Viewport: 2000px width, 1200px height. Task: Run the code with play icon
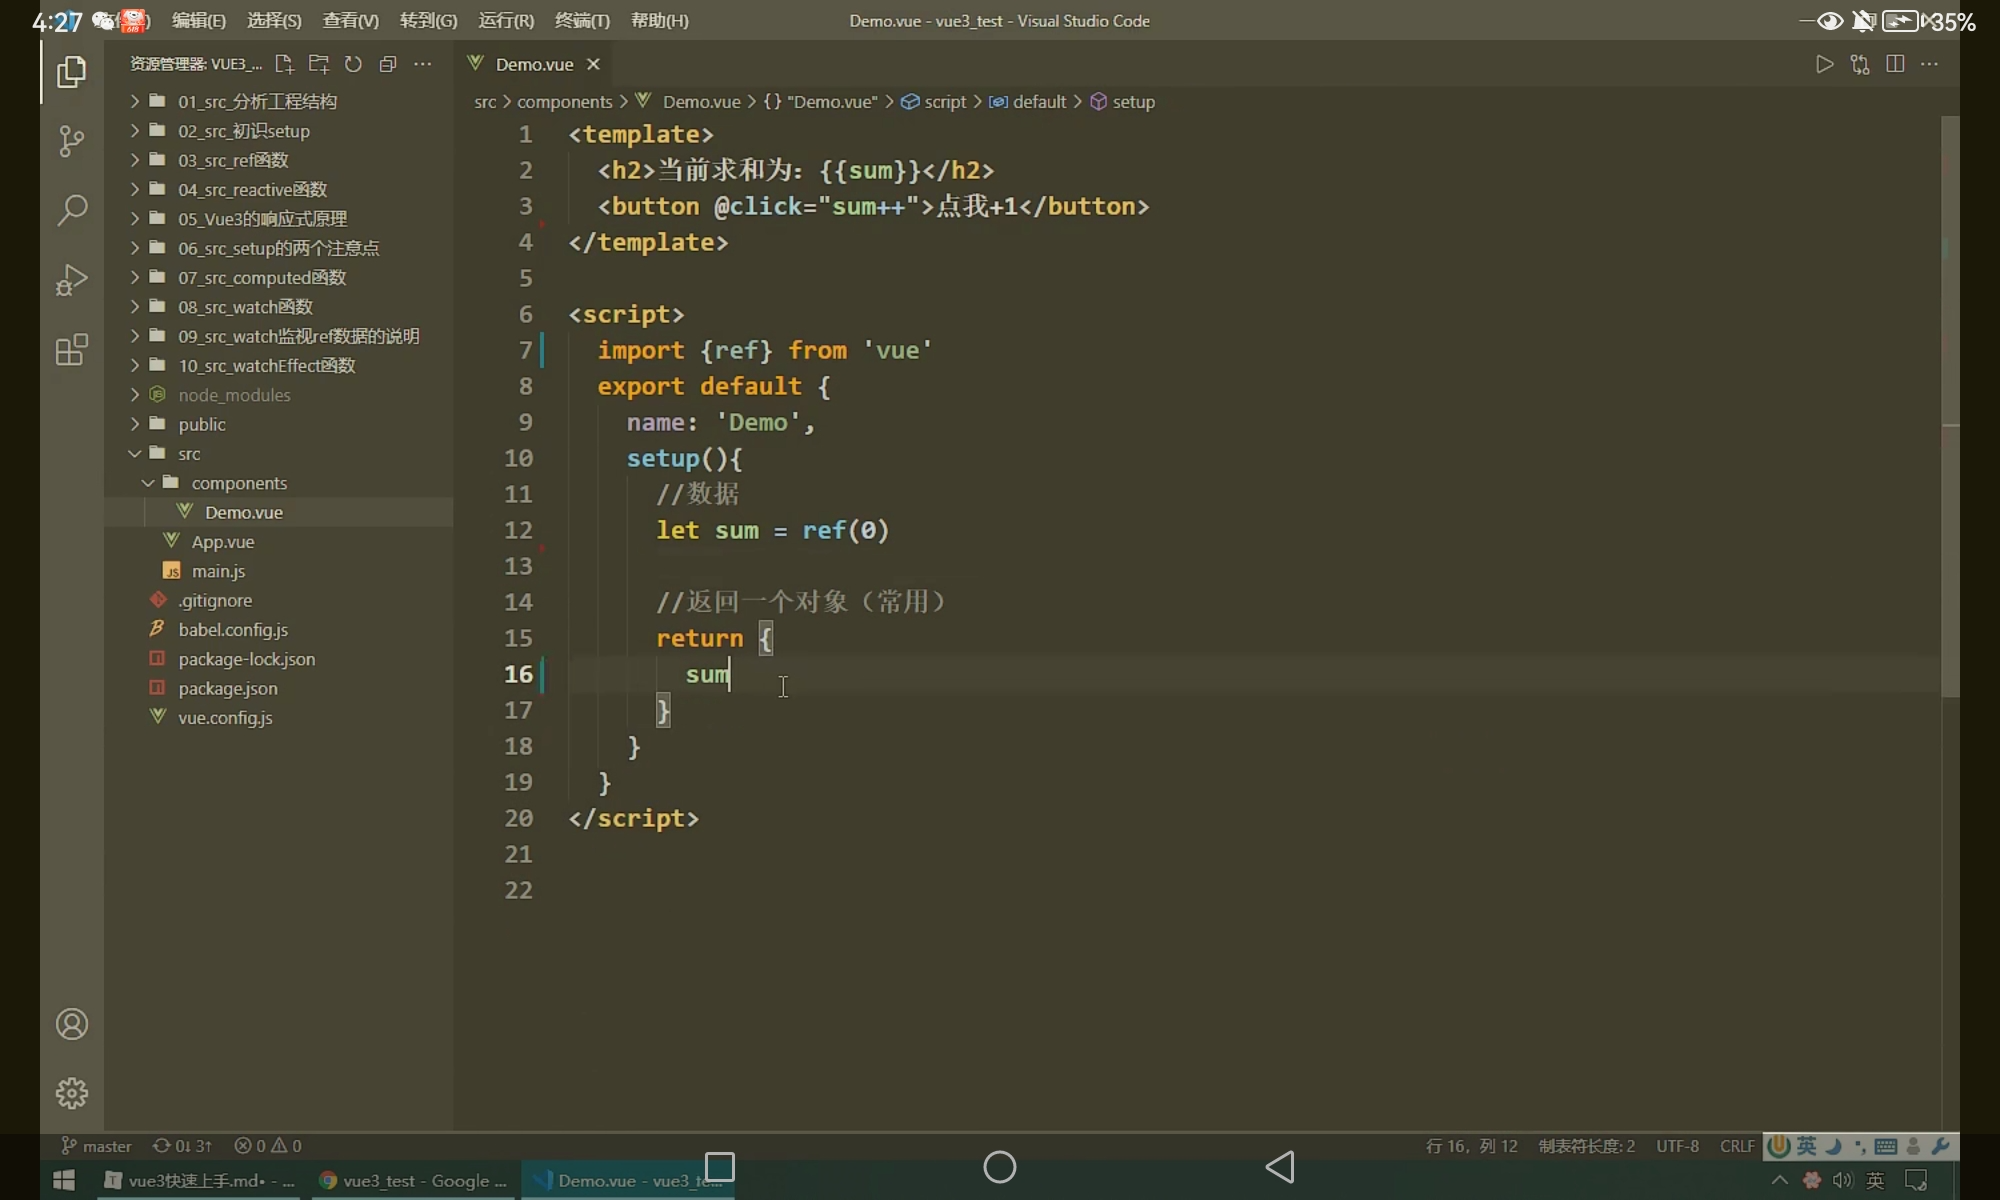coord(1825,64)
